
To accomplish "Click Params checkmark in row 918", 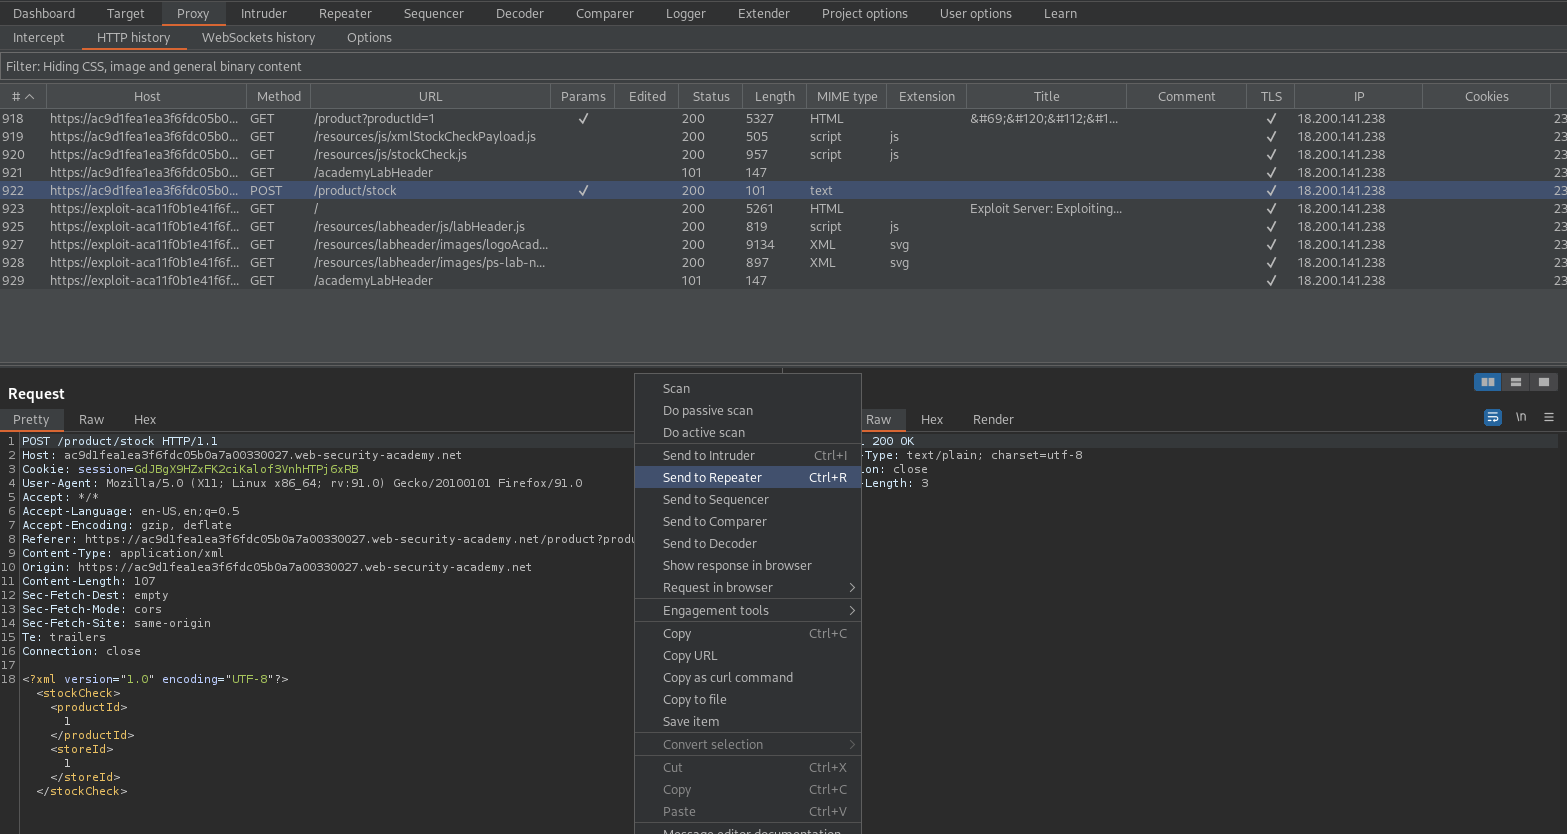I will [583, 118].
